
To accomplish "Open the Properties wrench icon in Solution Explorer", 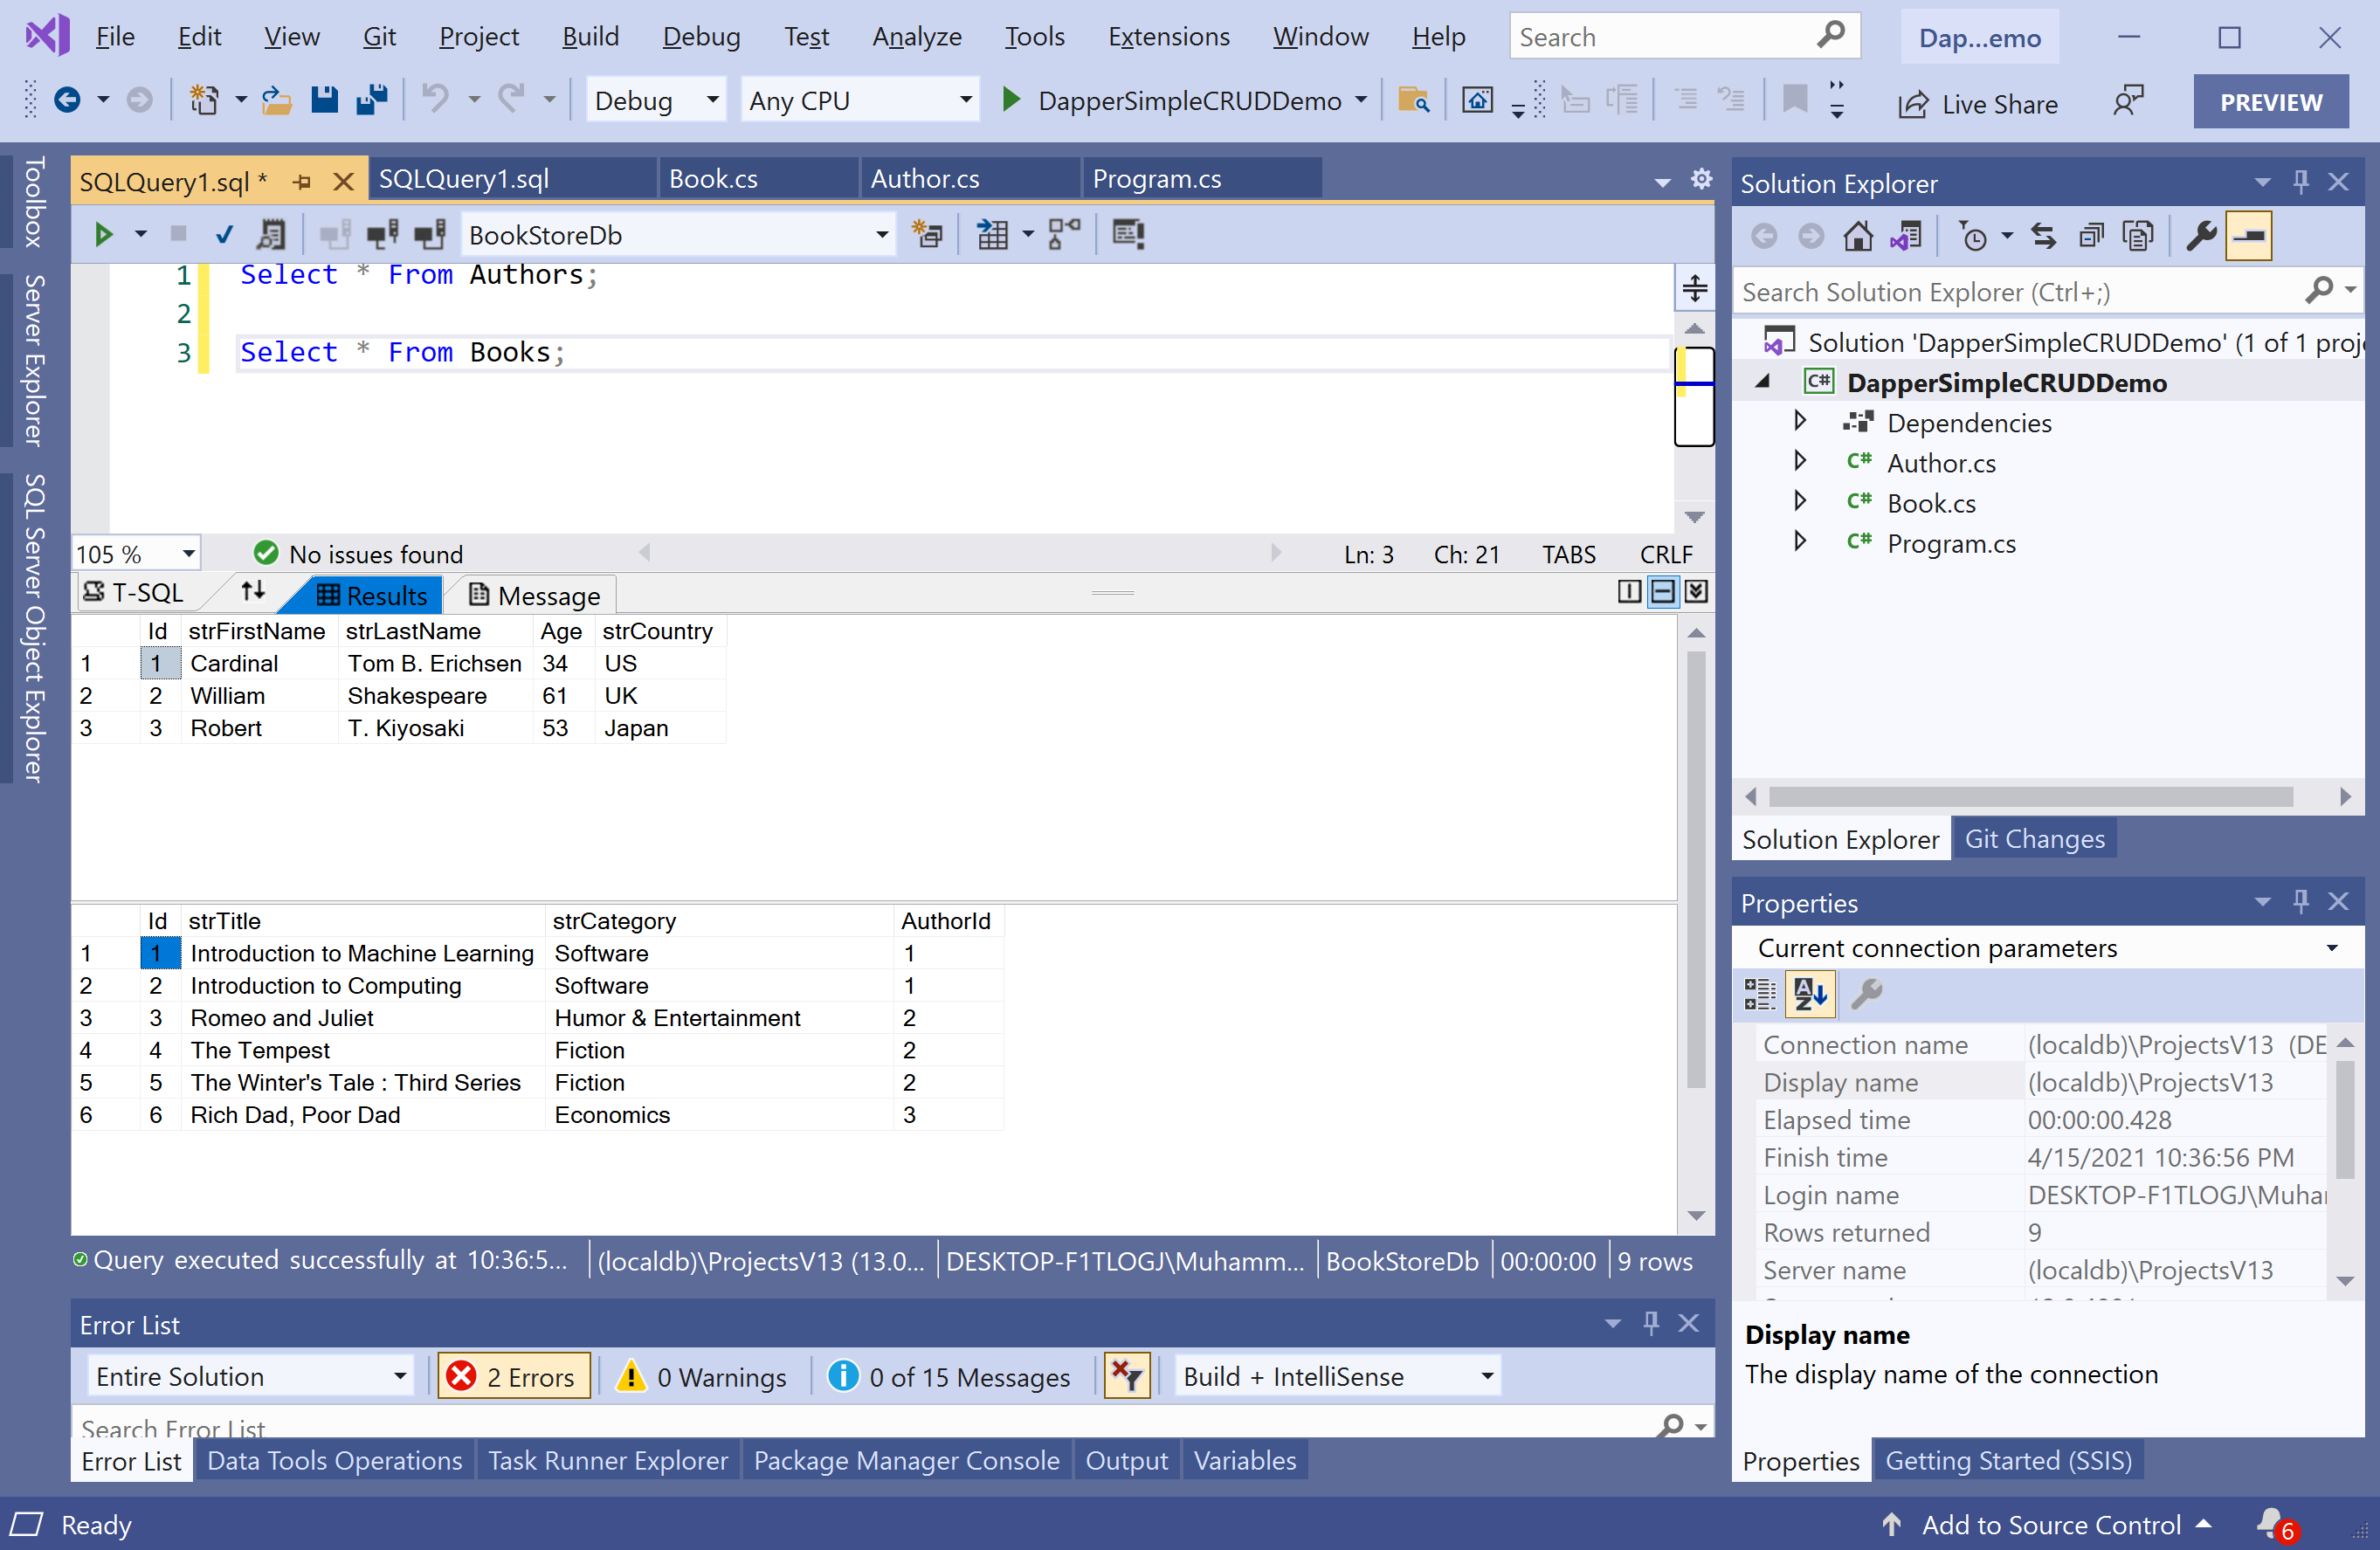I will (2200, 236).
